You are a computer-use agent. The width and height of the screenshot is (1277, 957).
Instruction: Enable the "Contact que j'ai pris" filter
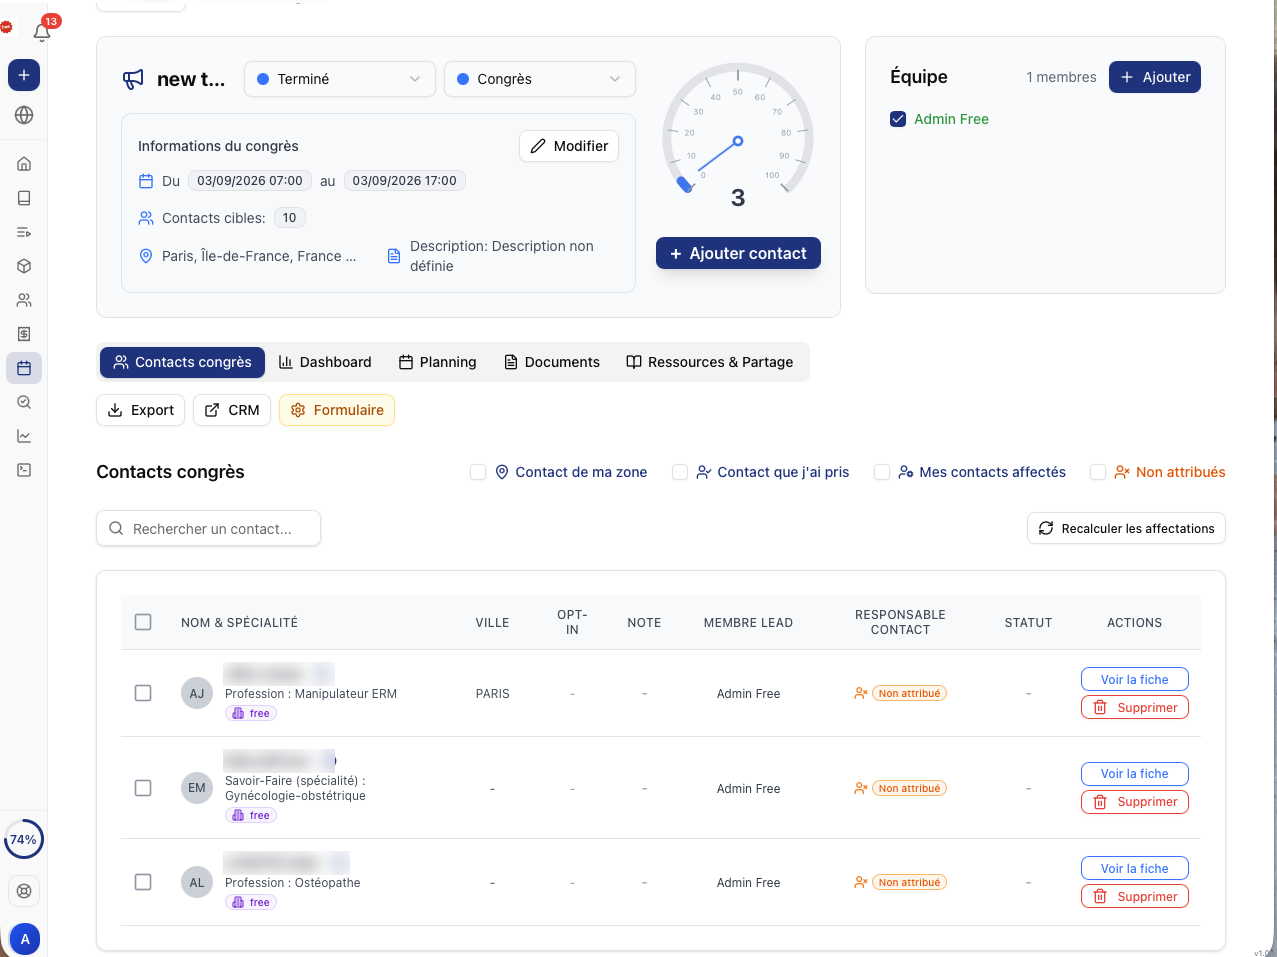click(x=680, y=472)
